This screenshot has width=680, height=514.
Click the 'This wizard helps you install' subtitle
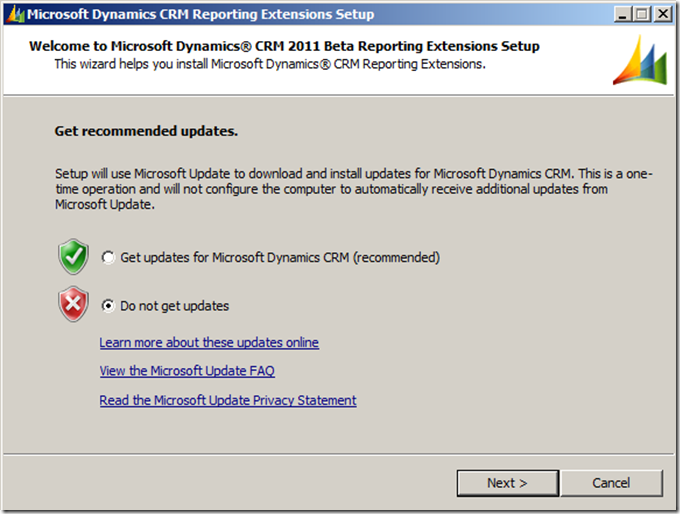[x=269, y=63]
